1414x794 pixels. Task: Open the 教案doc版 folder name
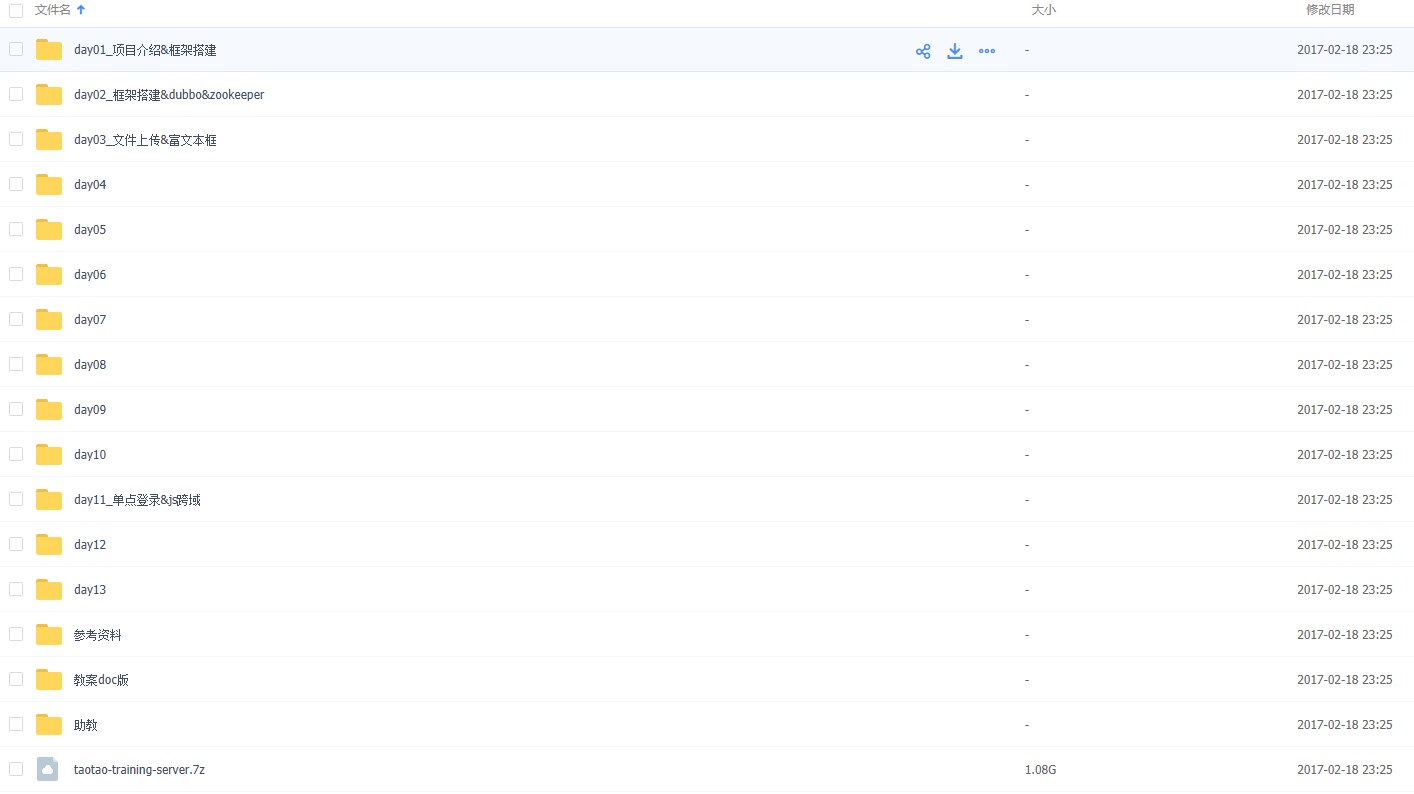coord(101,680)
